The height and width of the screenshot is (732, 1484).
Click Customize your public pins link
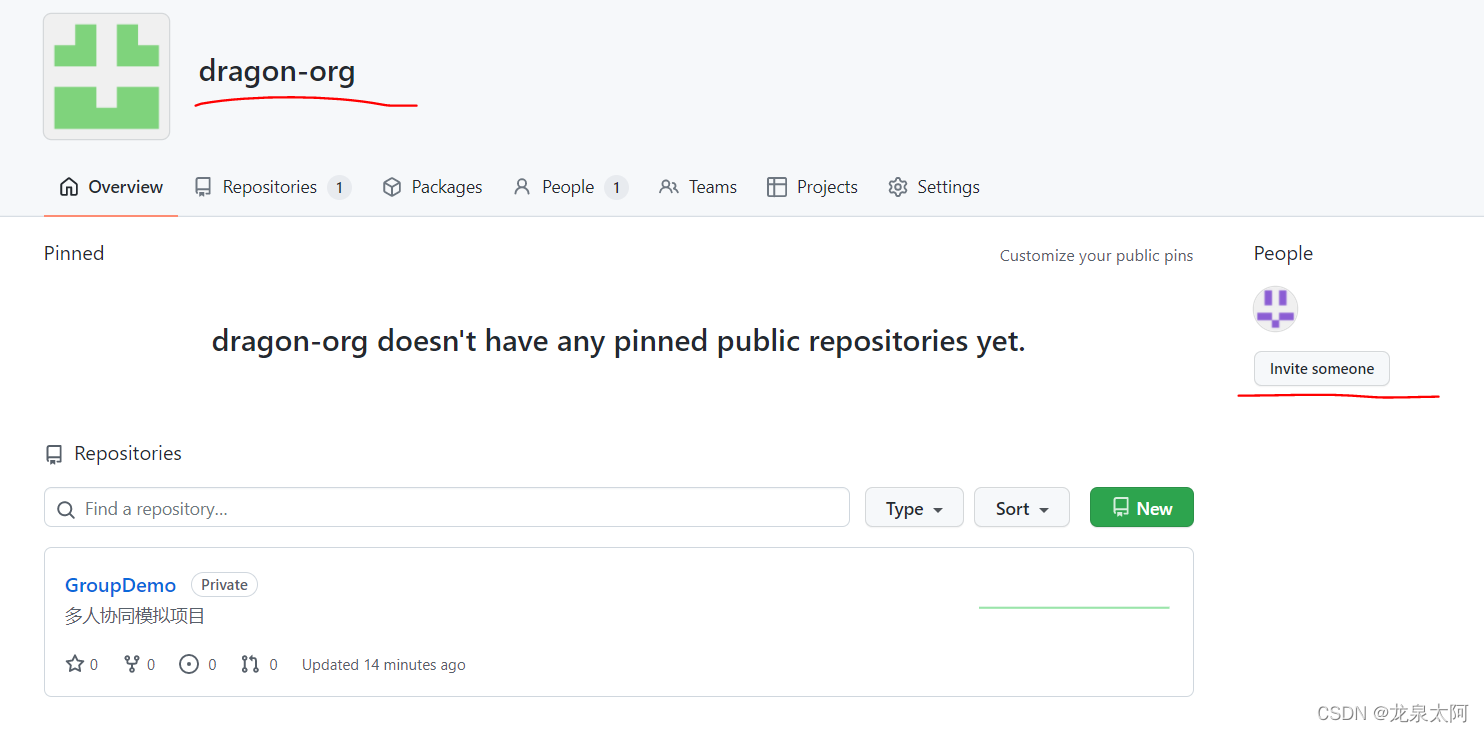(x=1096, y=256)
